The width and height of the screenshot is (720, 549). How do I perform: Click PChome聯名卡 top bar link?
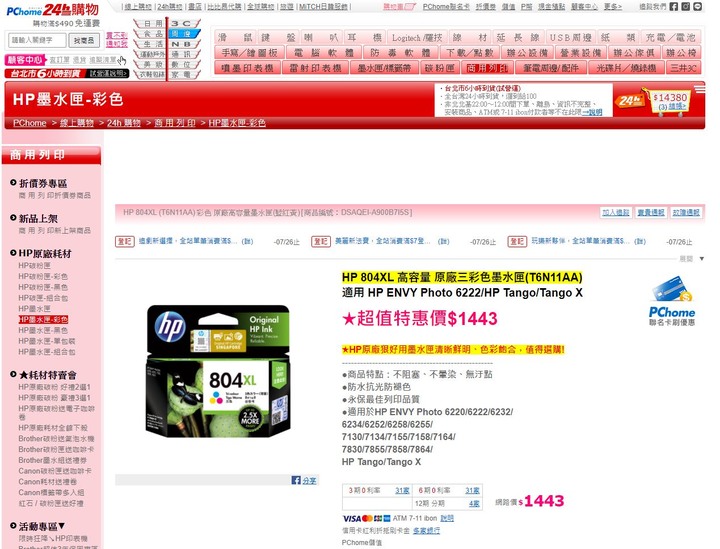coord(446,7)
